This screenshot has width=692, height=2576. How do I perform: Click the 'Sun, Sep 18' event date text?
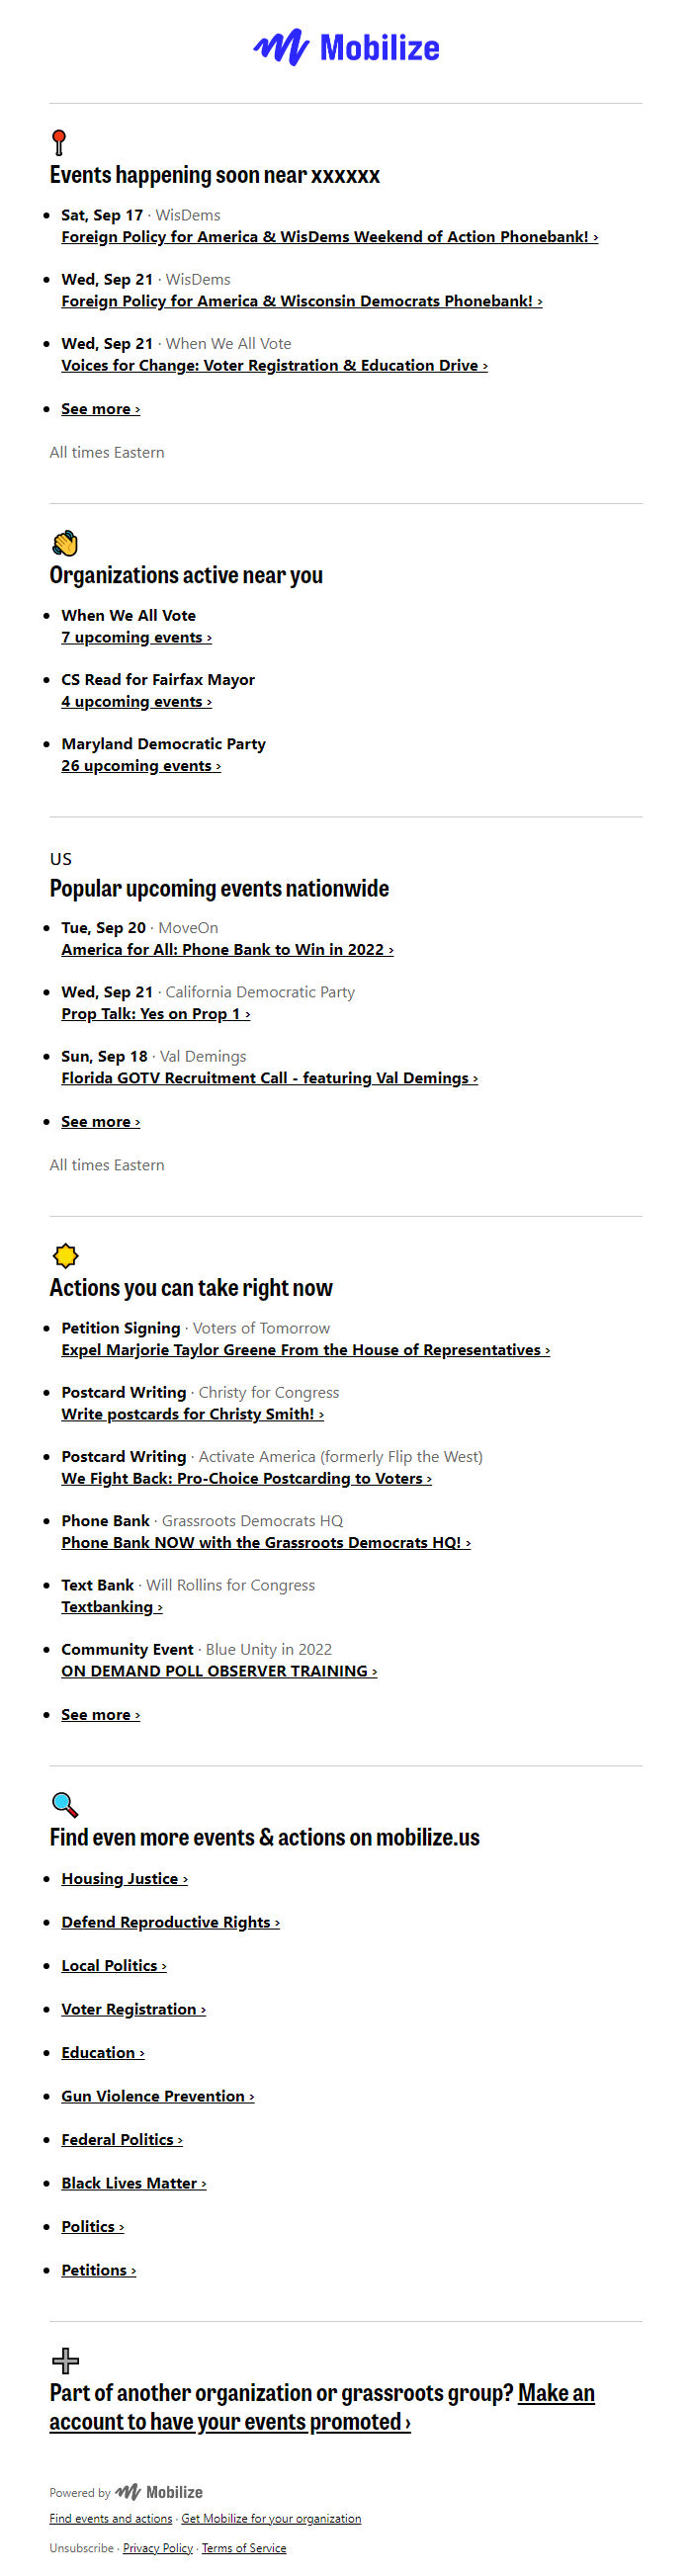(x=104, y=1055)
